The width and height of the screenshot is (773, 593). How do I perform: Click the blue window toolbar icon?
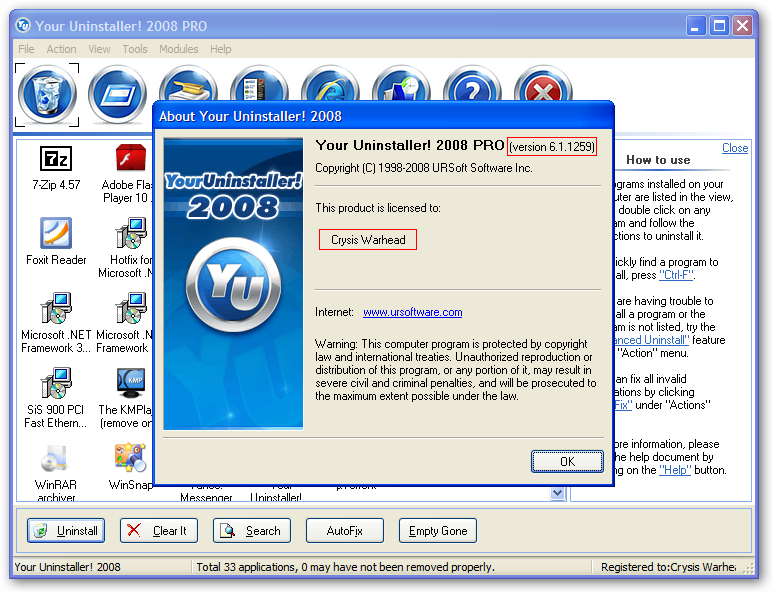(x=117, y=95)
